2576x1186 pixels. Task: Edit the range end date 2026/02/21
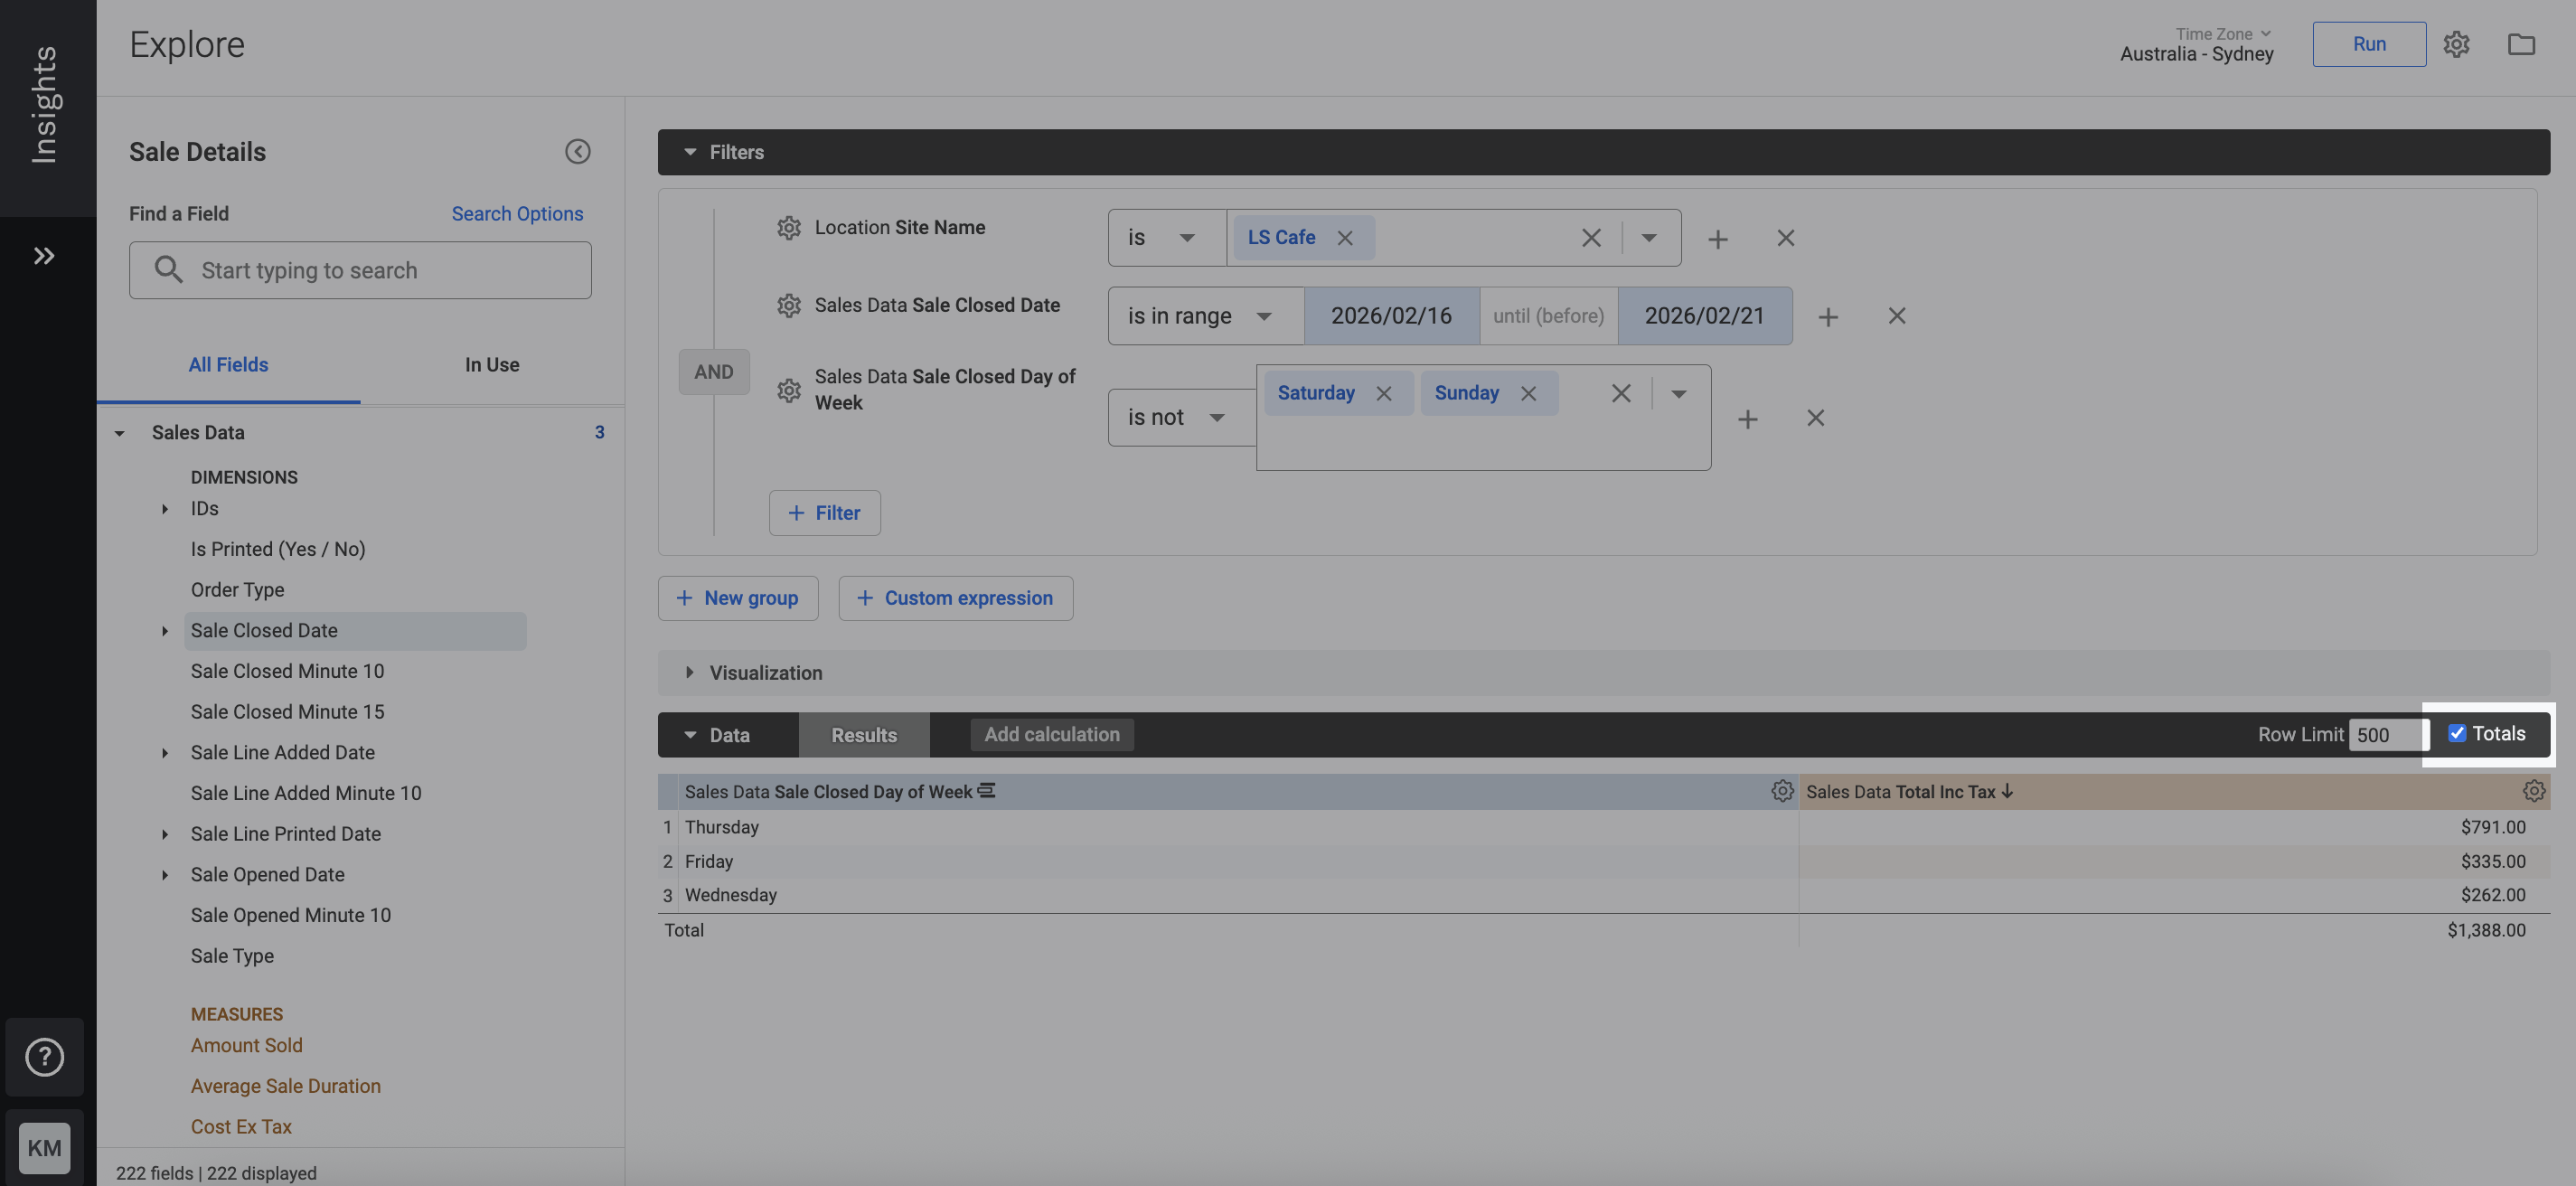pyautogui.click(x=1705, y=316)
